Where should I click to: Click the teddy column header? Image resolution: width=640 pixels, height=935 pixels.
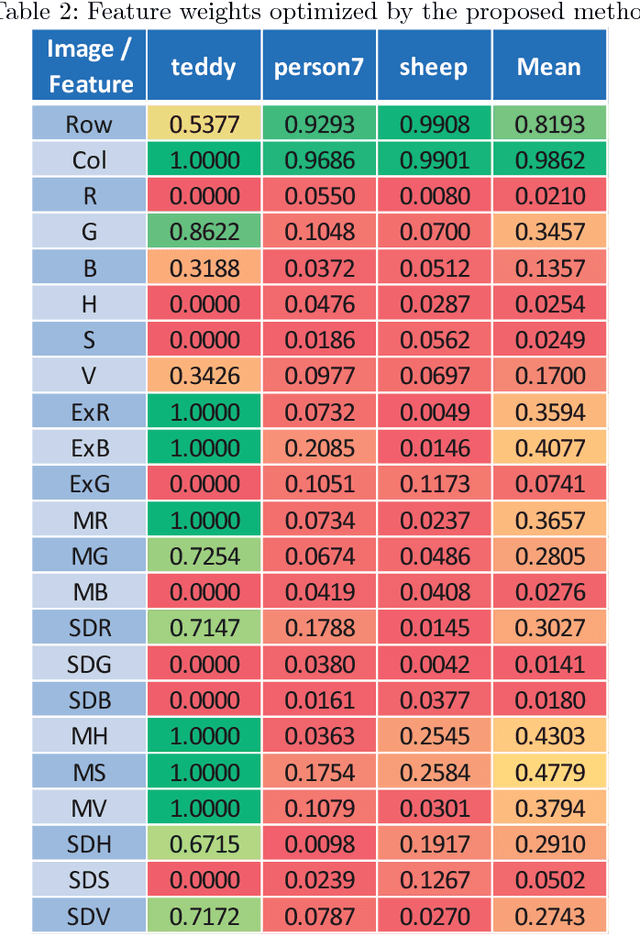pos(204,66)
